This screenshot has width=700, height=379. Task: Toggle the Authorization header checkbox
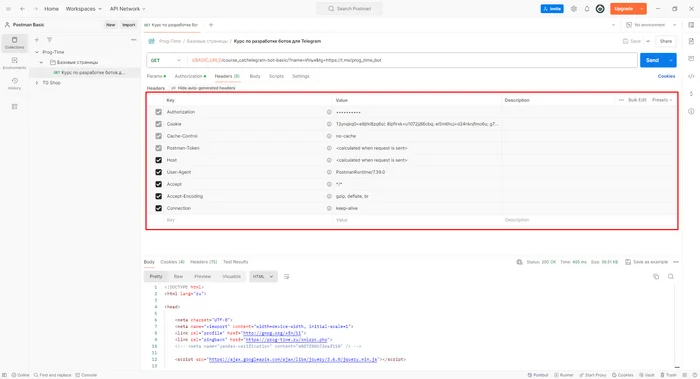click(x=158, y=112)
